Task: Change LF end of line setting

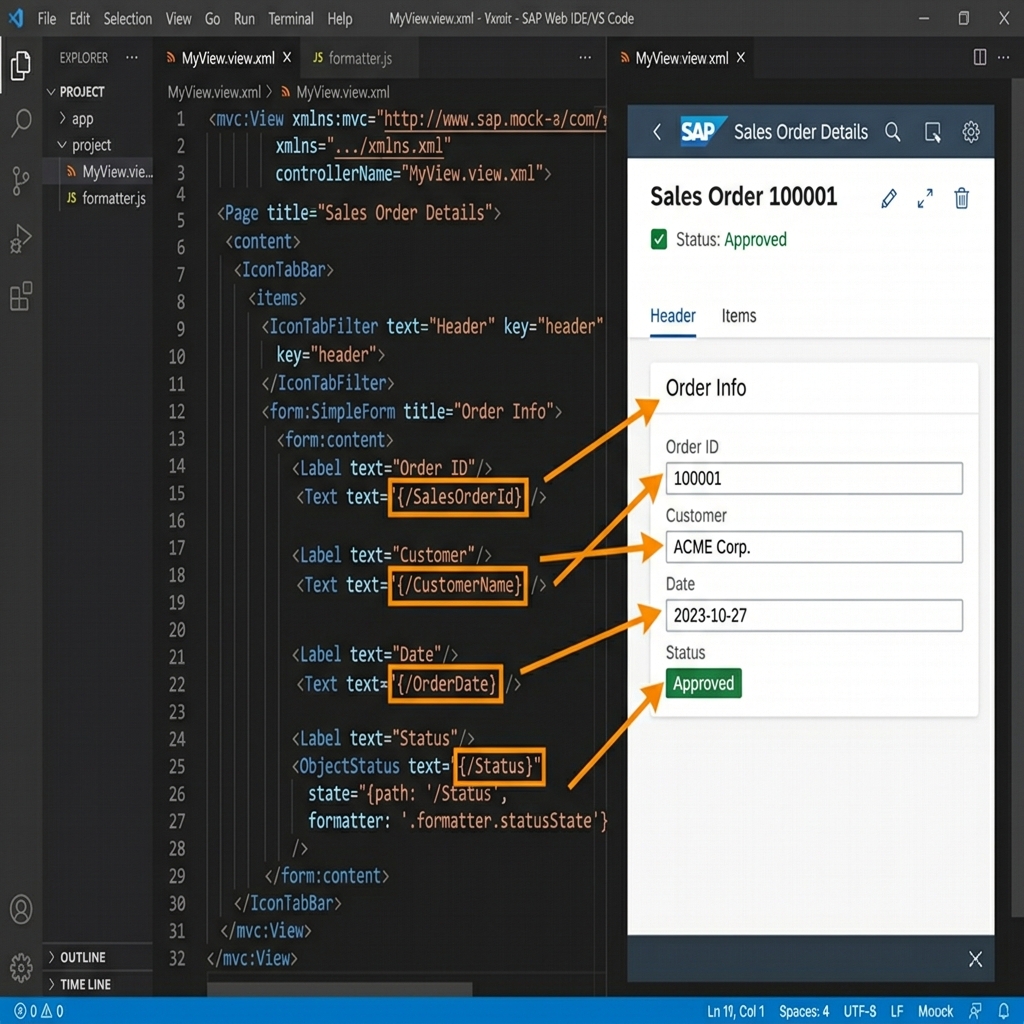Action: point(897,1011)
